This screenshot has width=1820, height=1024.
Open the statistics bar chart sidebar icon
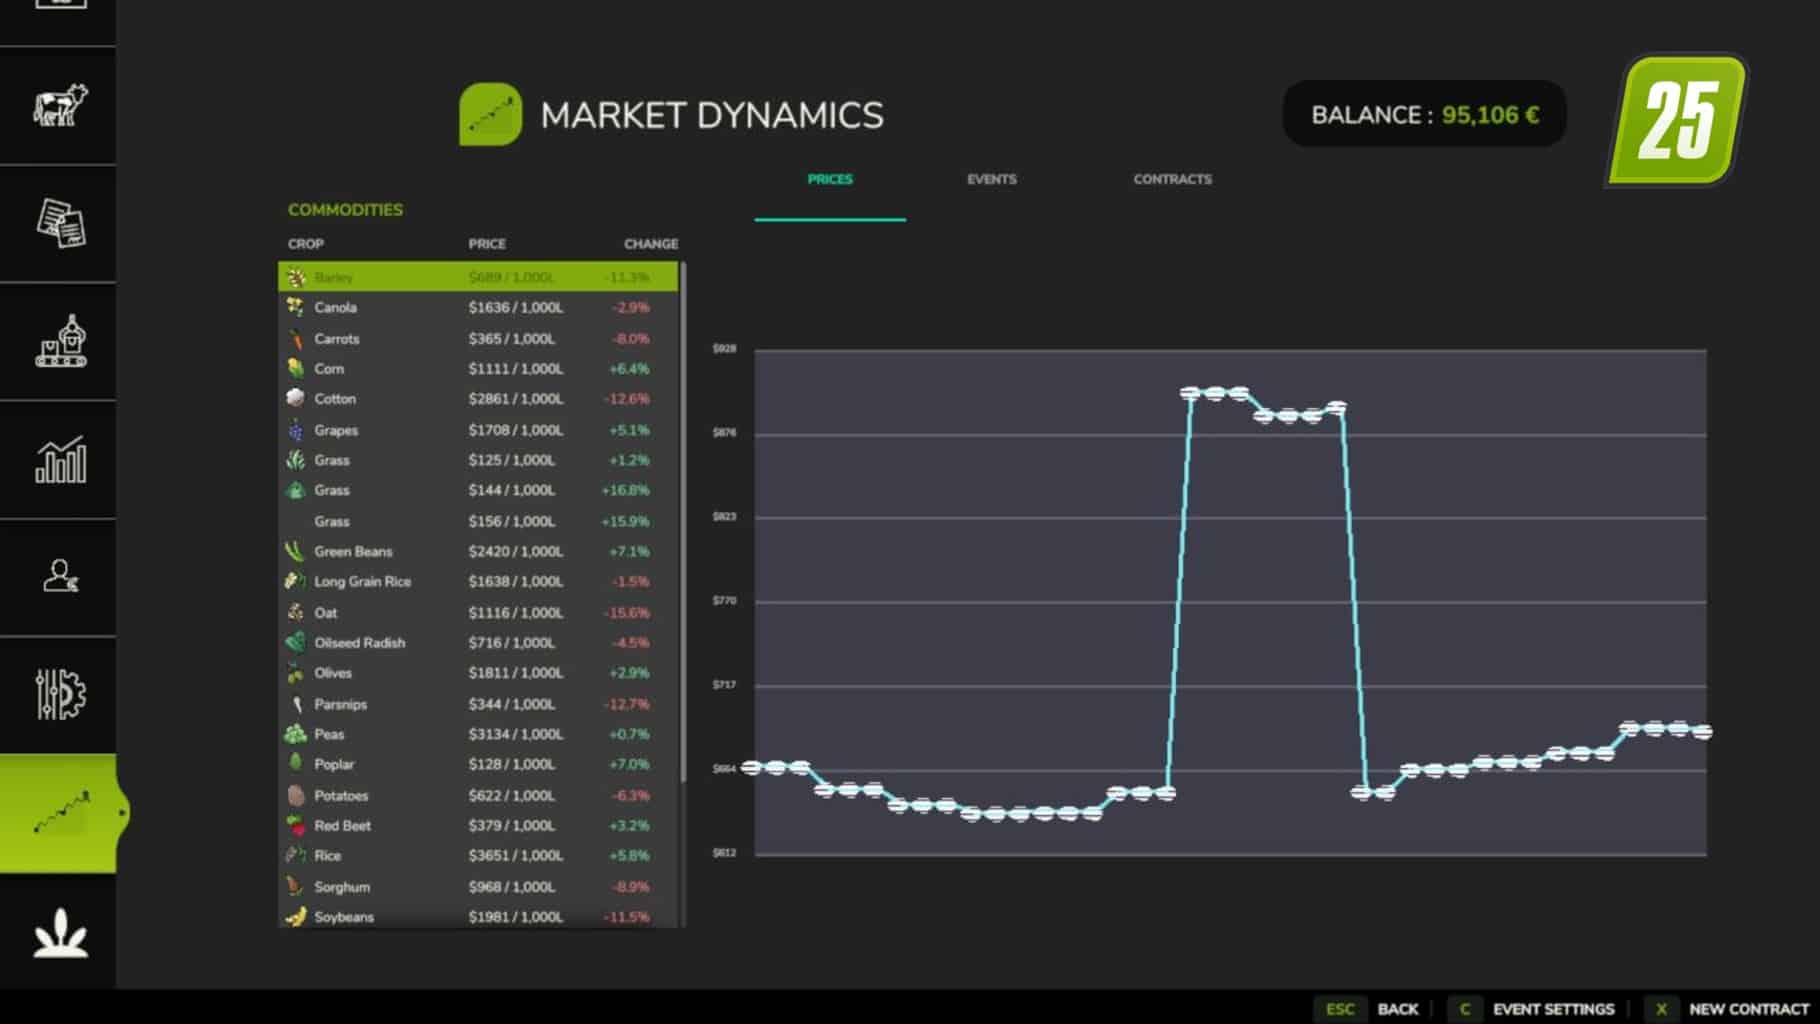pyautogui.click(x=60, y=459)
